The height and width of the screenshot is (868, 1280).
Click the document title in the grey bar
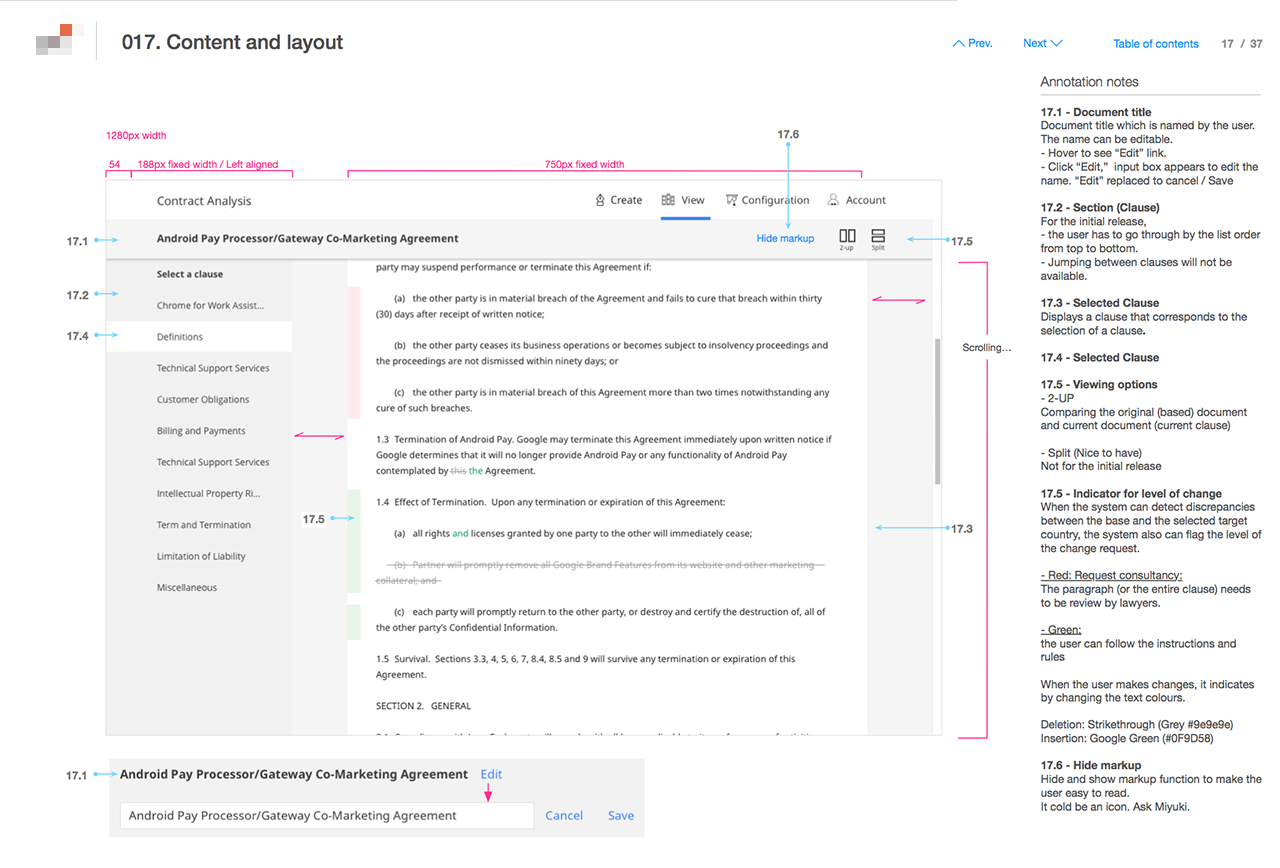pyautogui.click(x=308, y=239)
